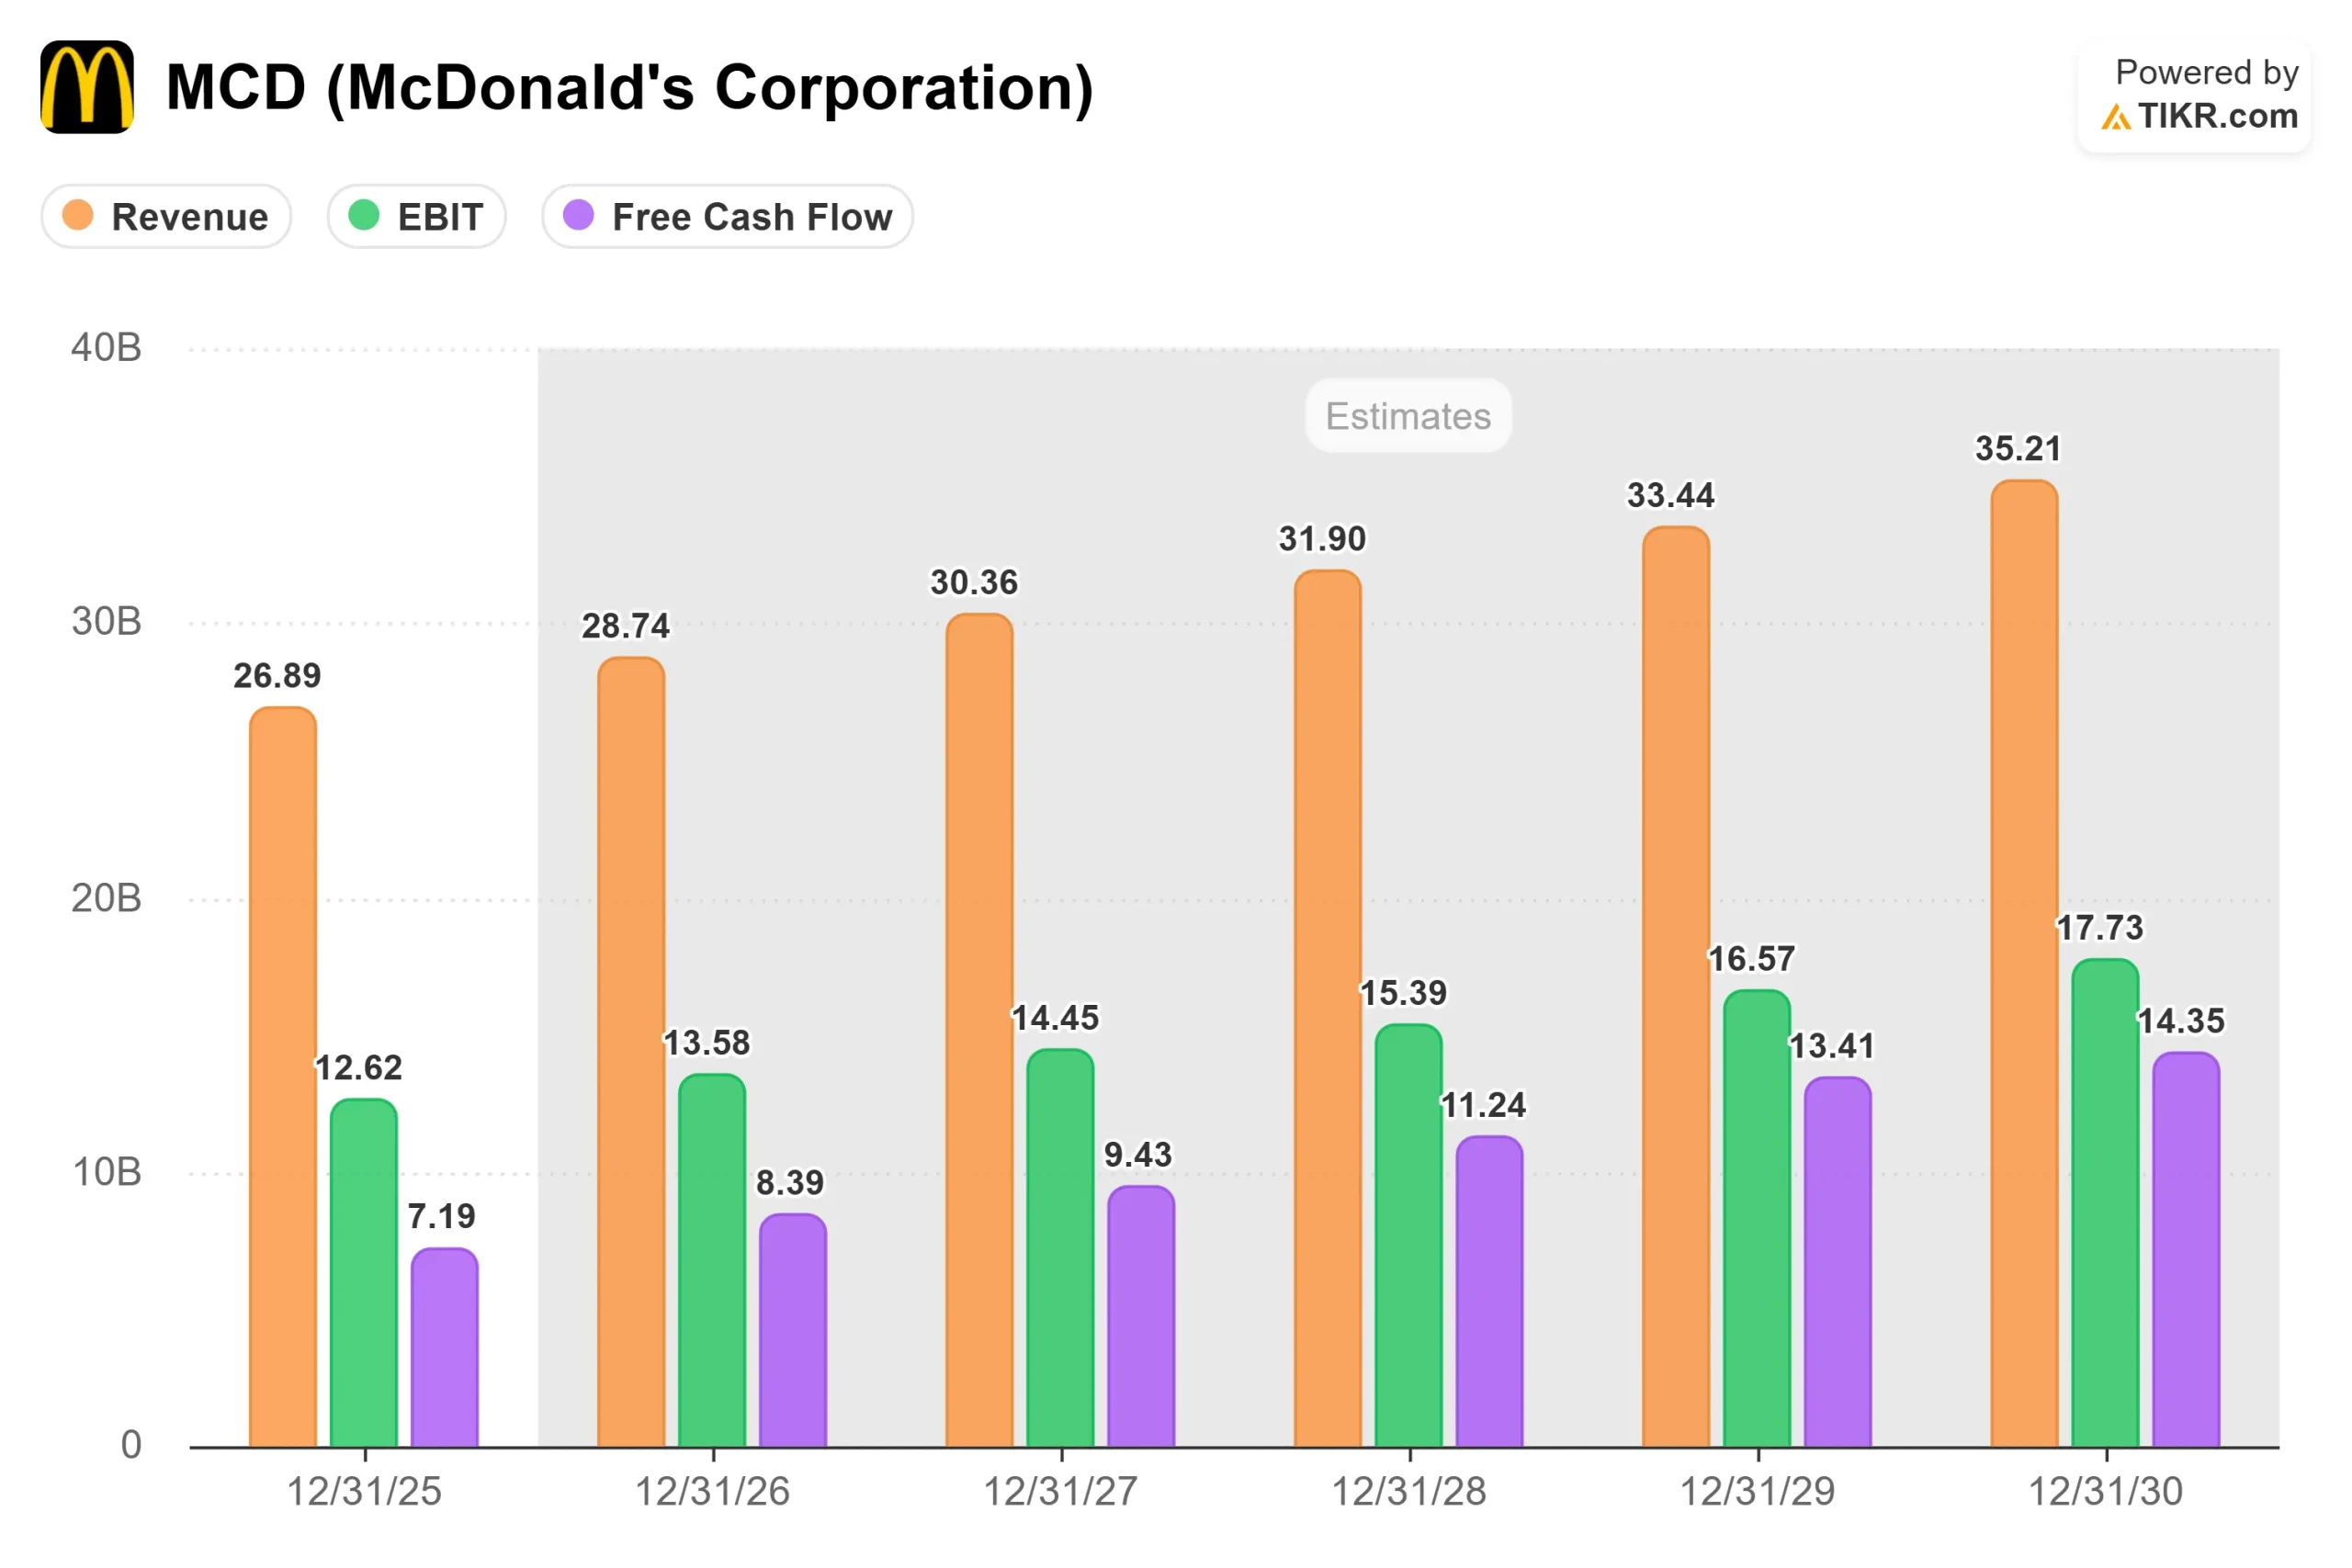The image size is (2352, 1568).
Task: Select the 9.43 free cash flow bar
Action: tap(1141, 1317)
